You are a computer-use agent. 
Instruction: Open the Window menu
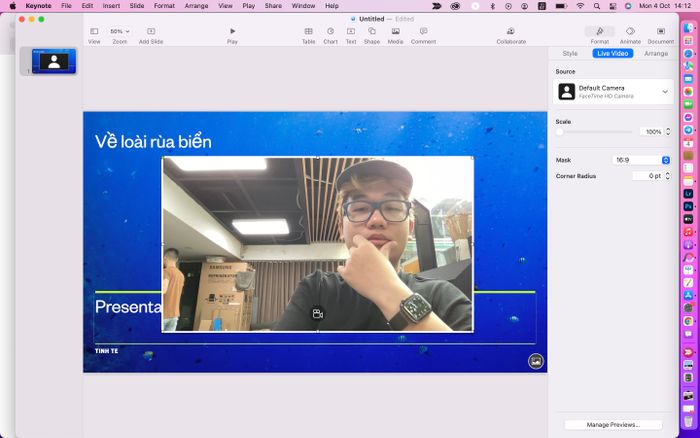(303, 6)
